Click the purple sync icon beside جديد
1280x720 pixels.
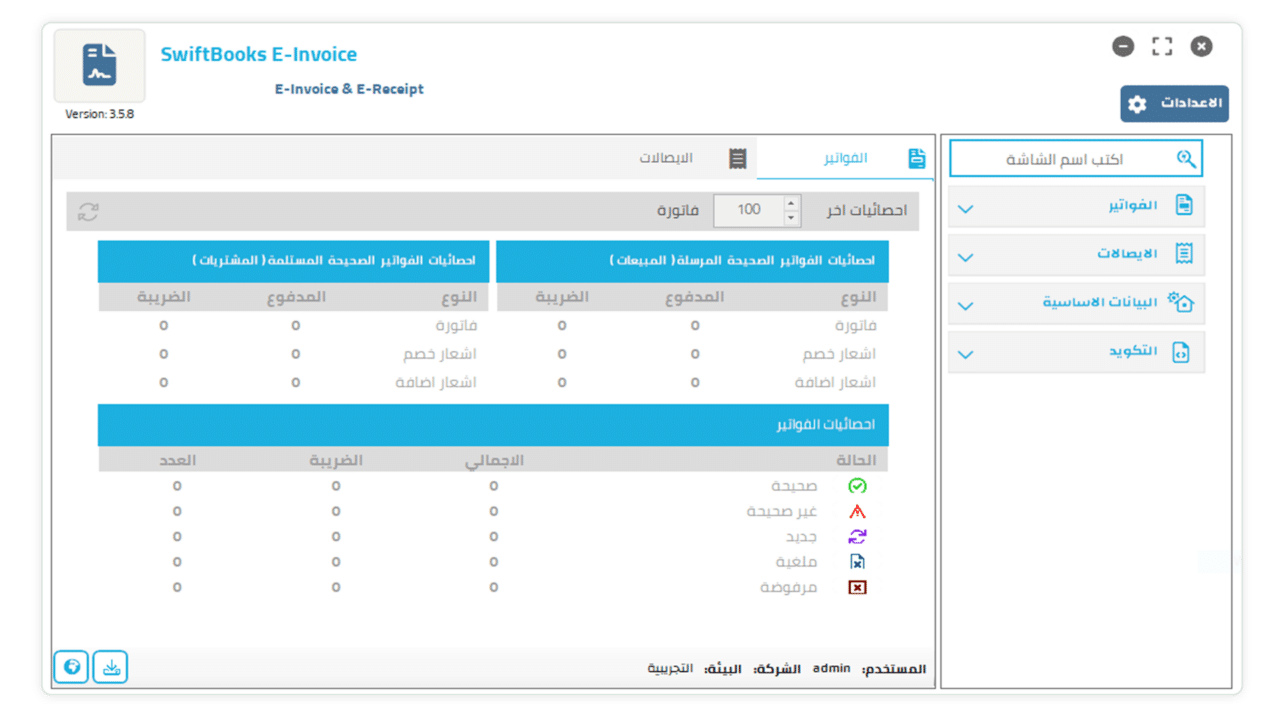click(856, 536)
